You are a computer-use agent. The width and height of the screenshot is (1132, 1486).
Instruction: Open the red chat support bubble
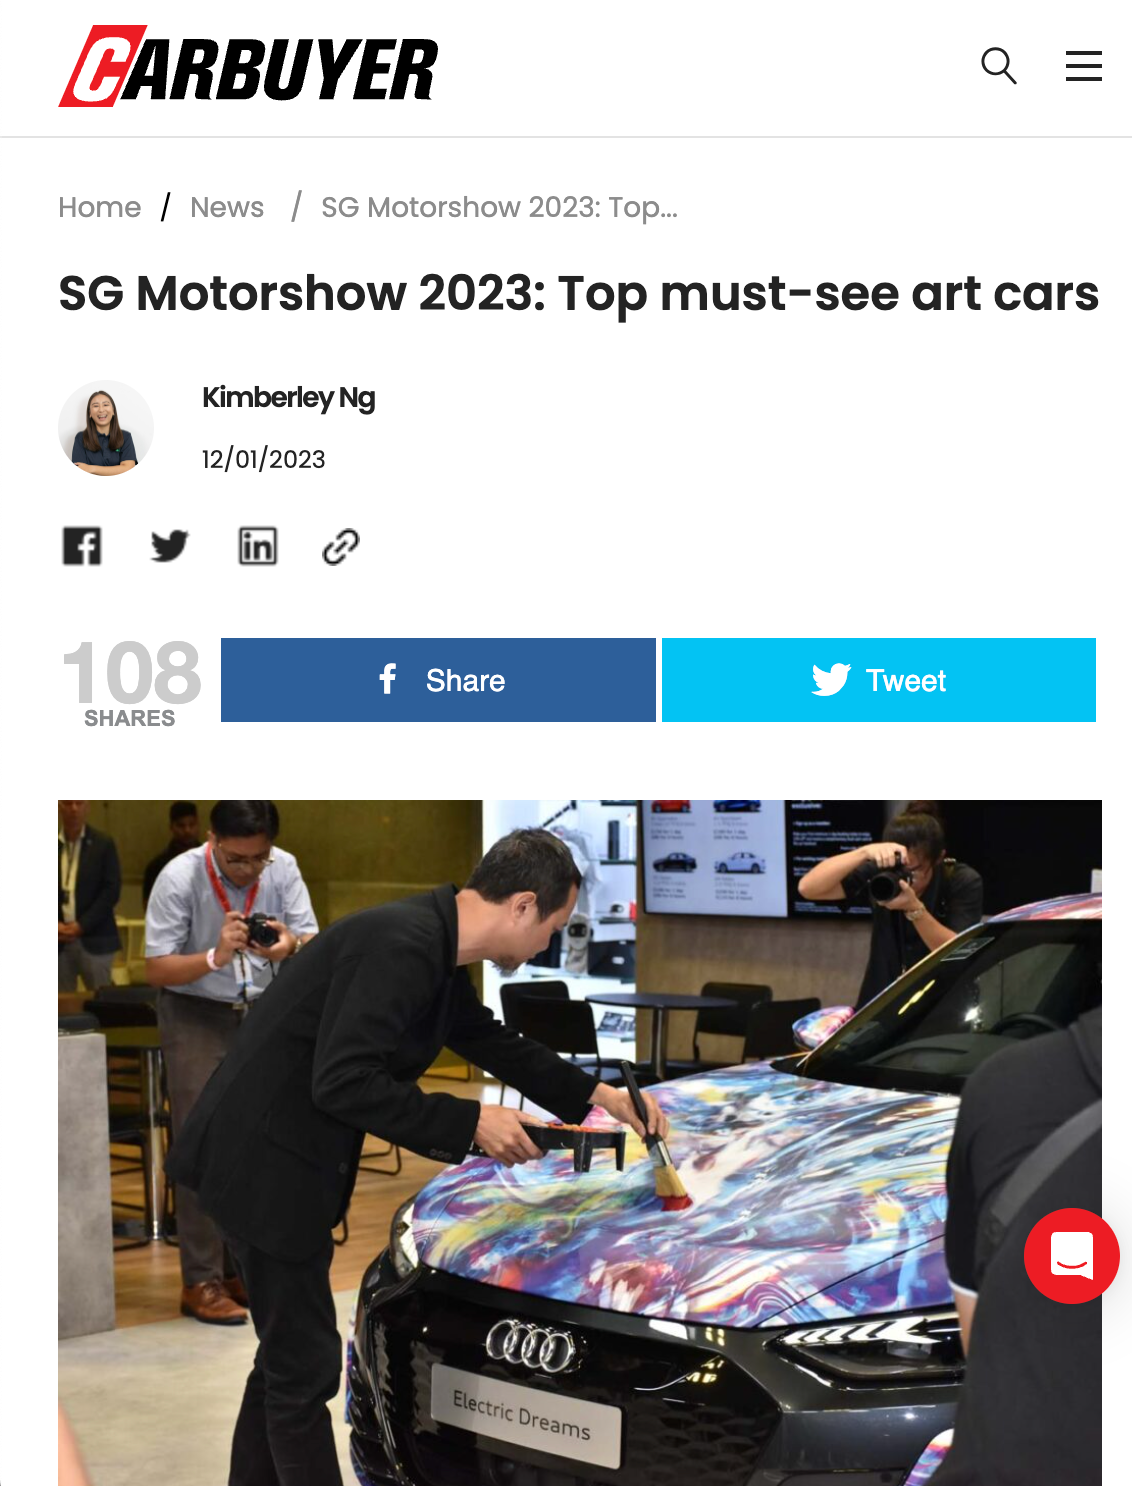pyautogui.click(x=1071, y=1255)
